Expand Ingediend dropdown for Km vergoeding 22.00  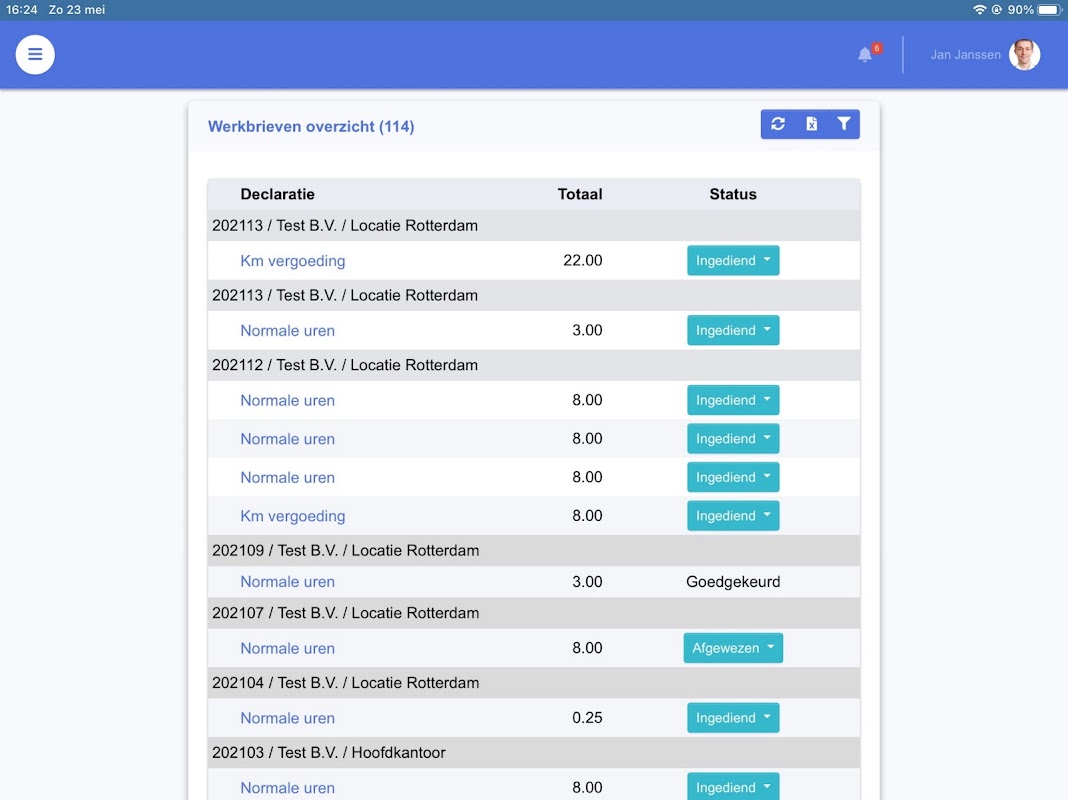(733, 261)
